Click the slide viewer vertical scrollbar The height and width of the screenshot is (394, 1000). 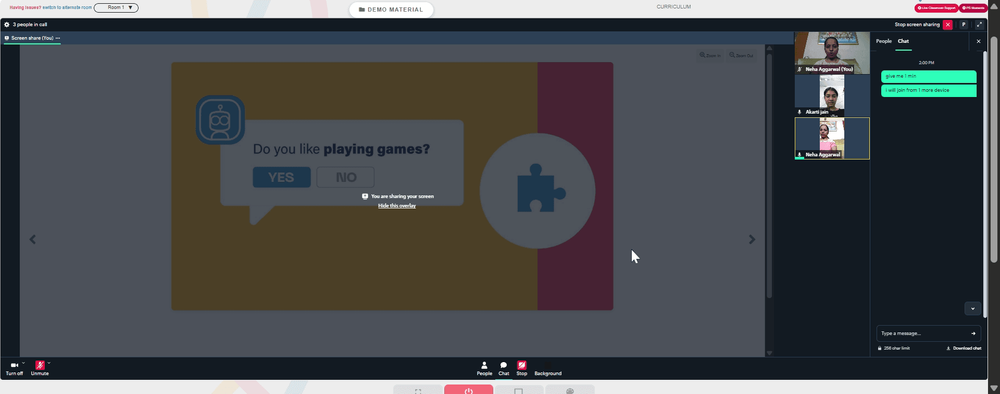(x=769, y=175)
